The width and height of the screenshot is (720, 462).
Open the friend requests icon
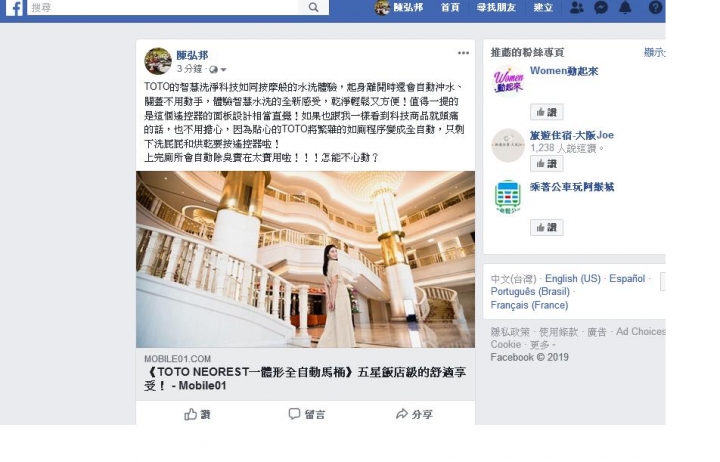point(577,7)
